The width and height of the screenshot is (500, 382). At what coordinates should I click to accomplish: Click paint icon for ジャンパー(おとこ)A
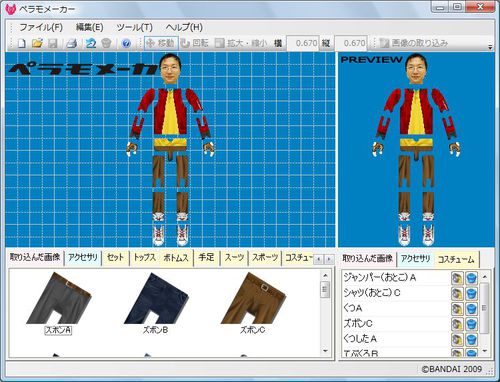457,278
